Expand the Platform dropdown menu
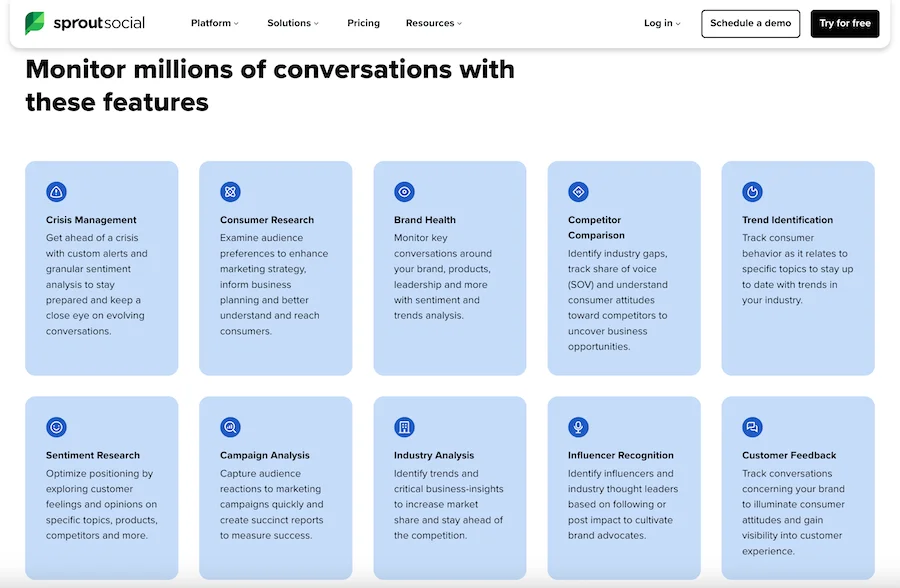 tap(215, 23)
